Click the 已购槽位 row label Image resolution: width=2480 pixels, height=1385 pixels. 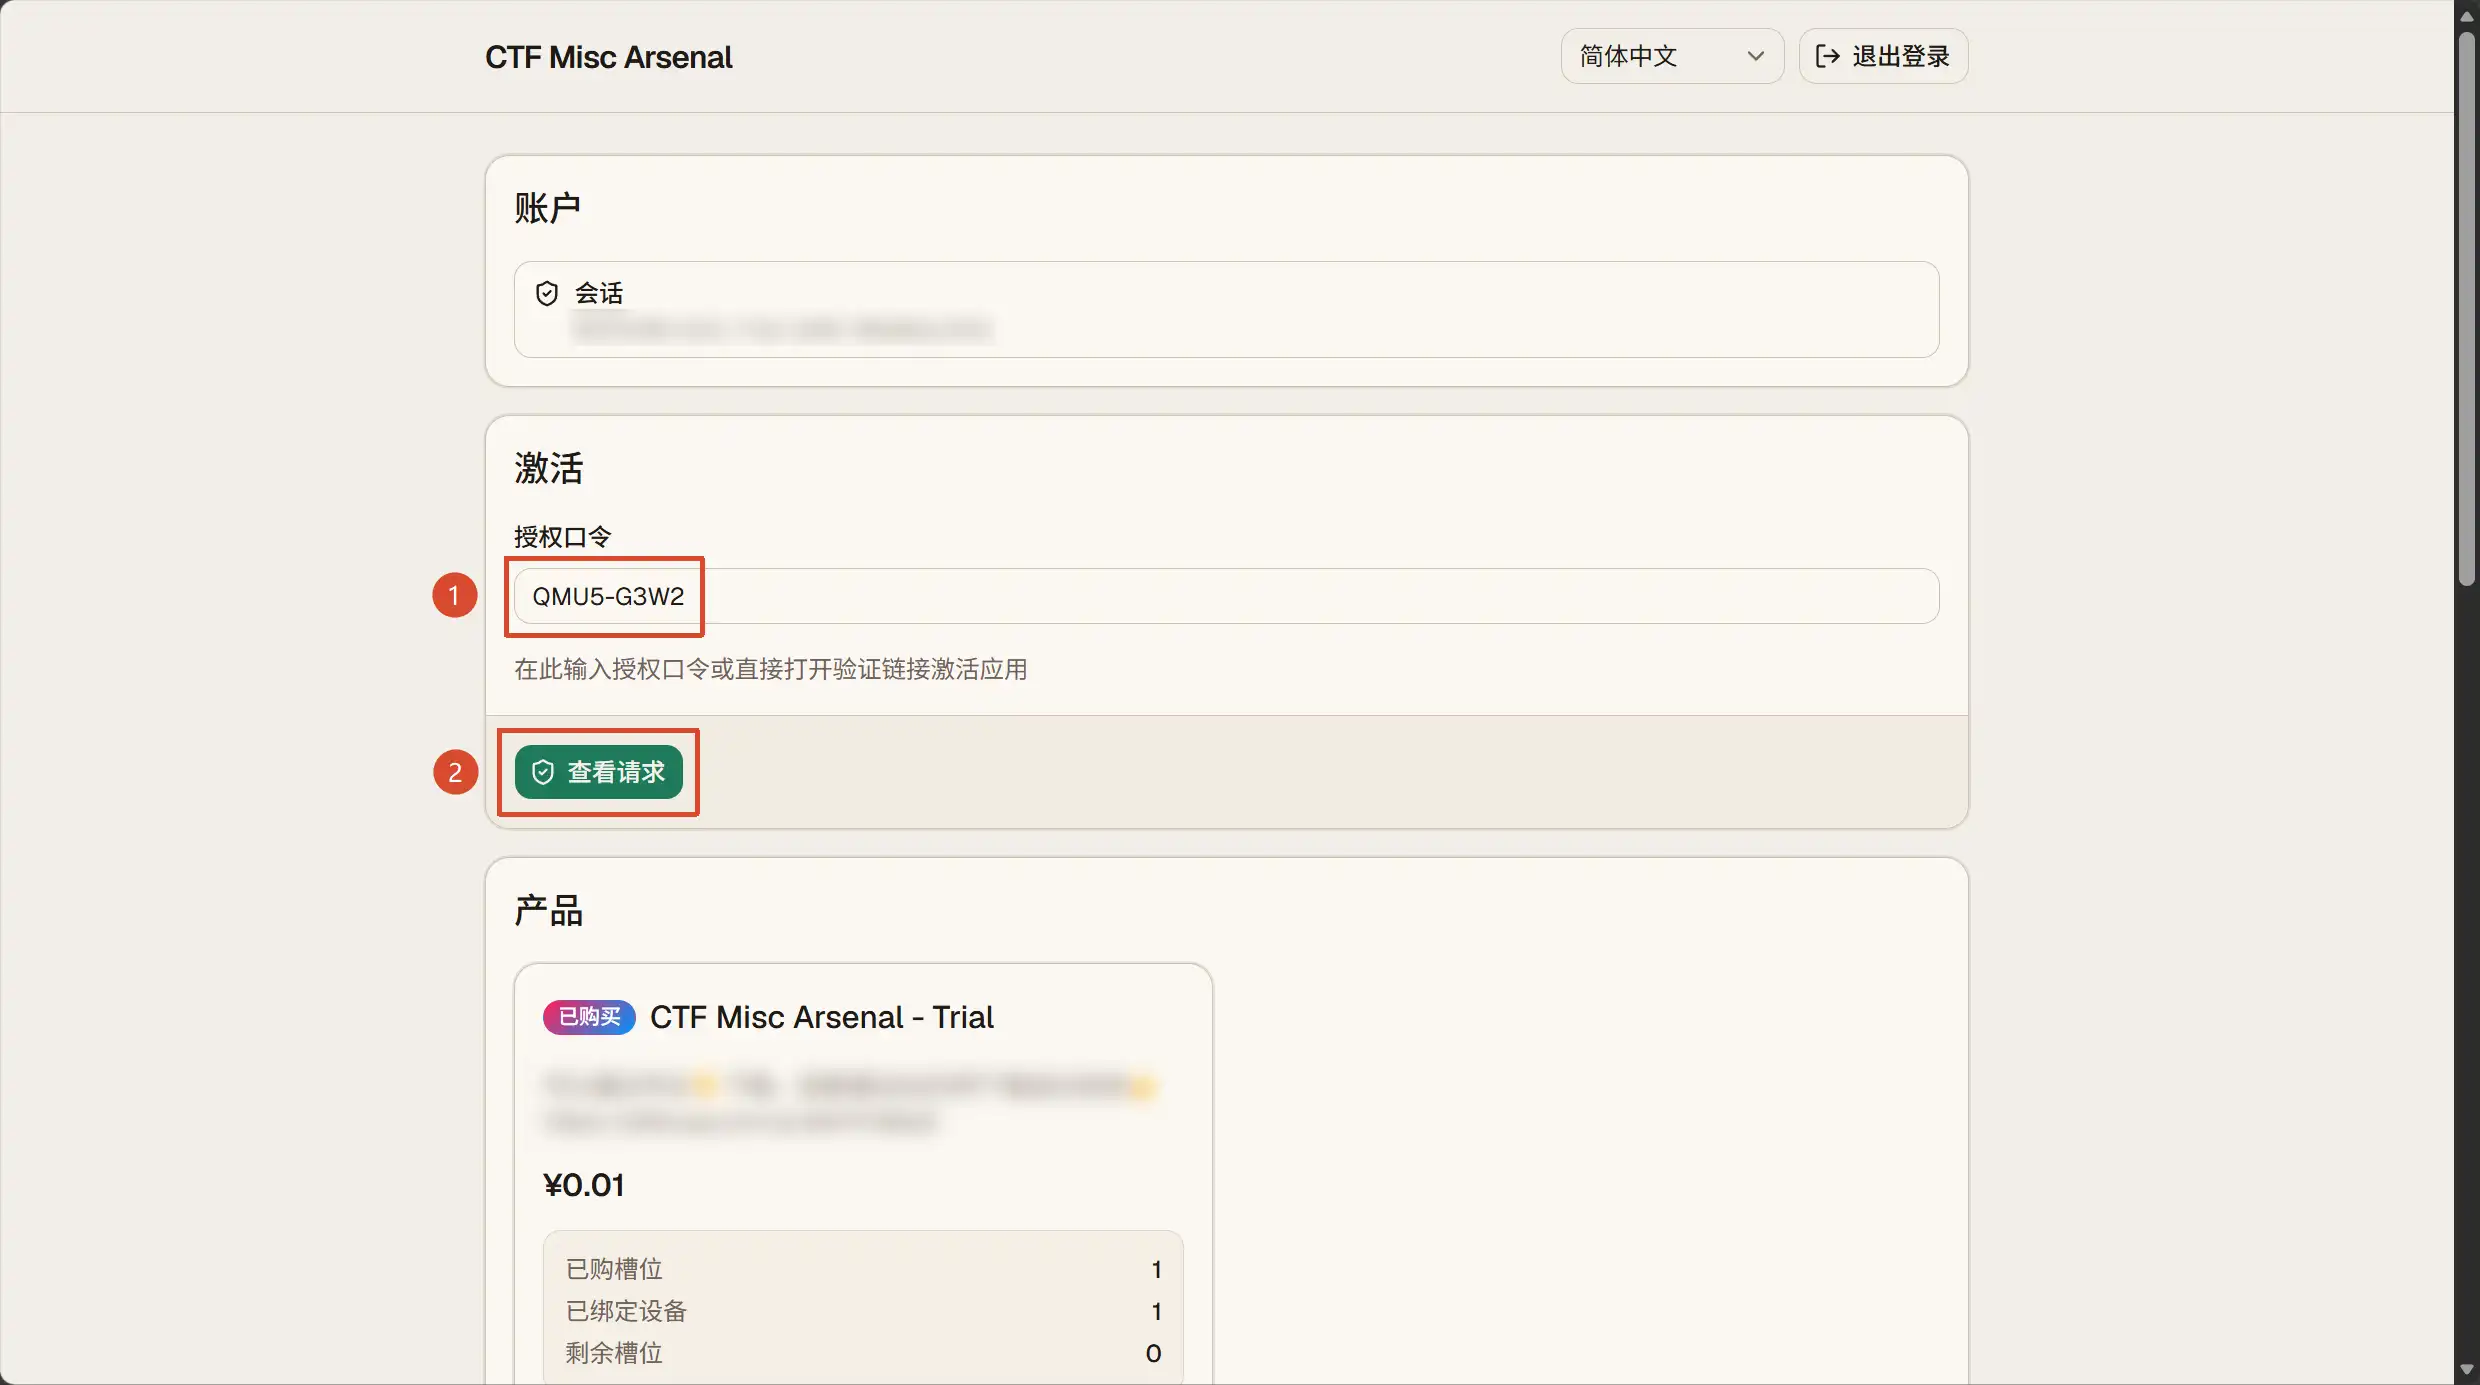tap(614, 1269)
